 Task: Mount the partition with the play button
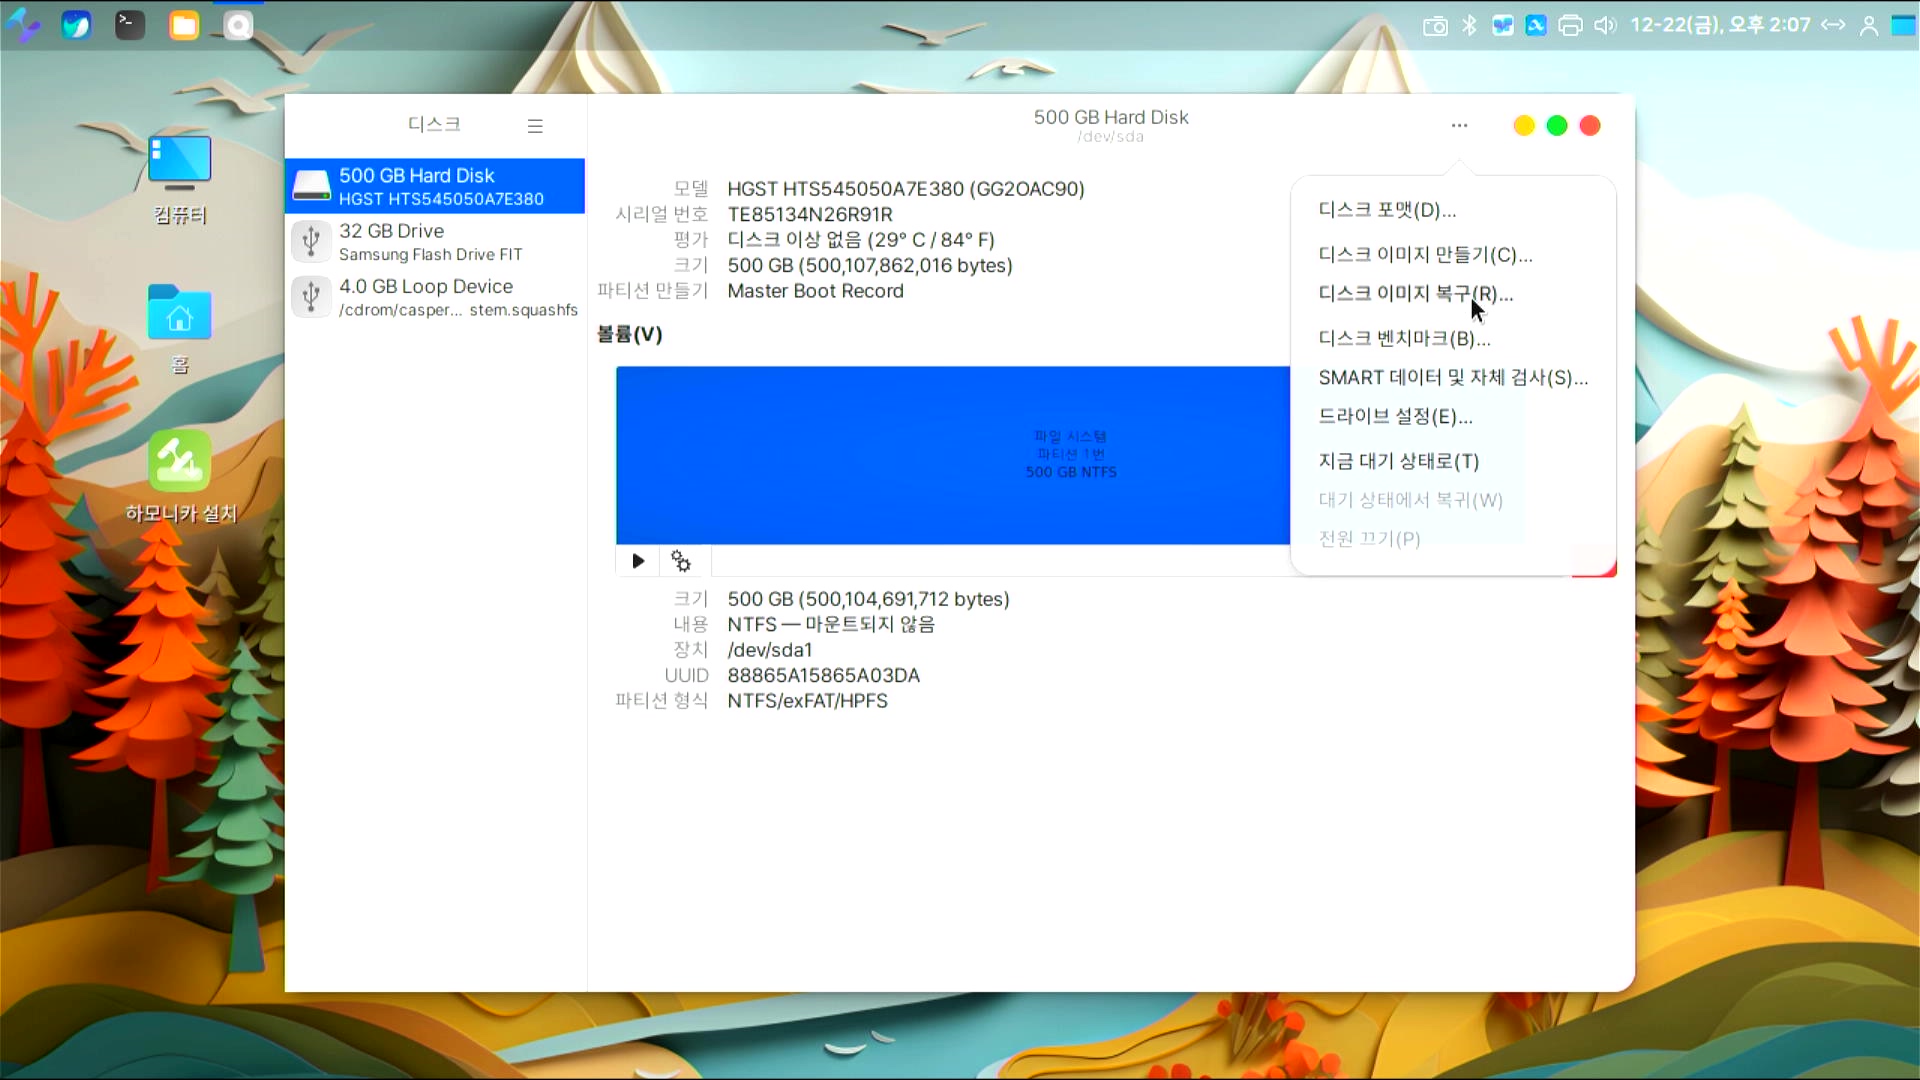click(x=638, y=561)
